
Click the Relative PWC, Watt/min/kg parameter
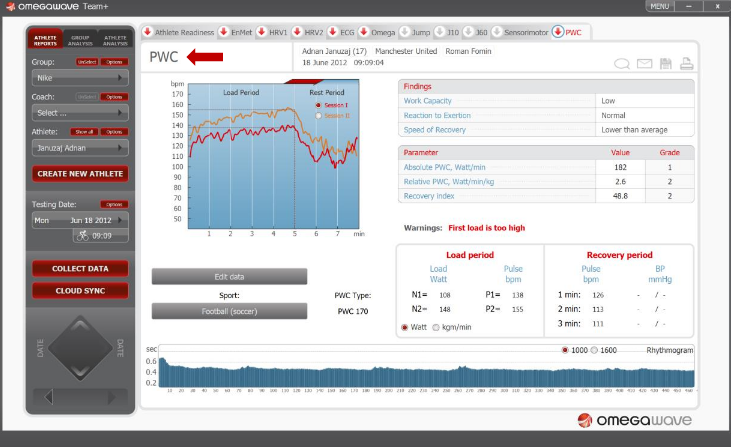click(x=448, y=182)
